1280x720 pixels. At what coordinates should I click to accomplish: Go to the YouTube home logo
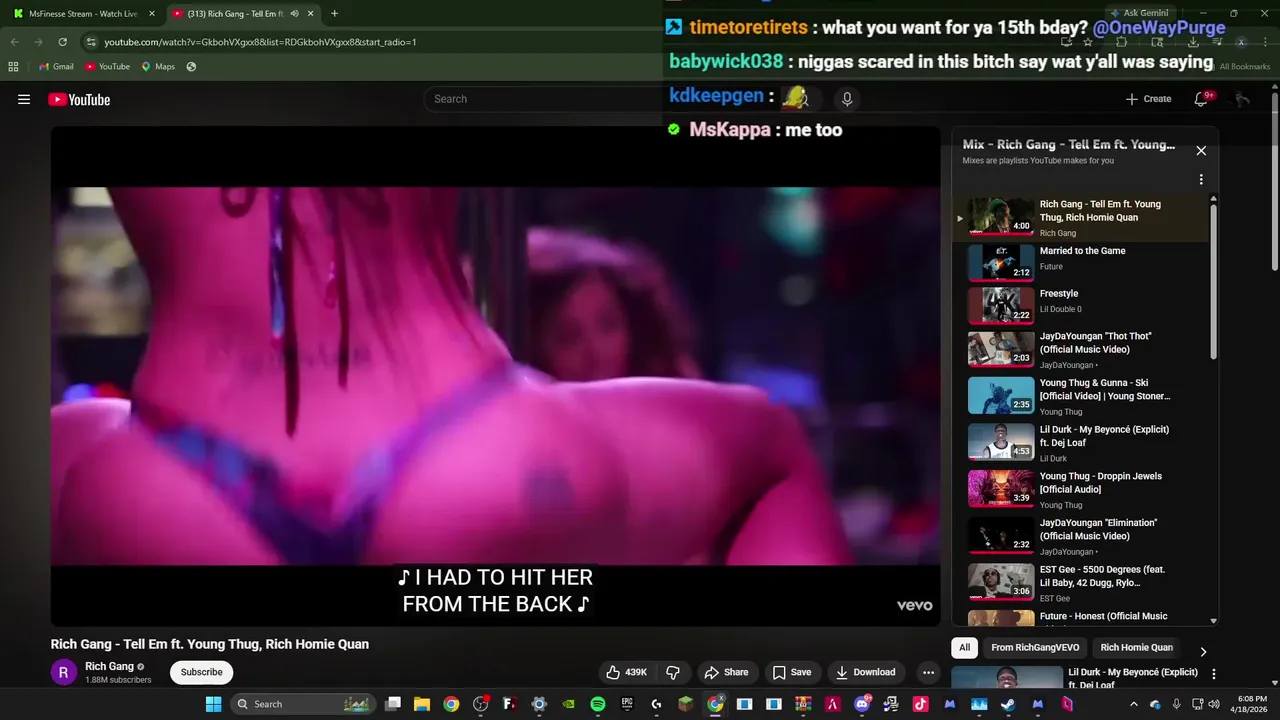click(x=79, y=99)
